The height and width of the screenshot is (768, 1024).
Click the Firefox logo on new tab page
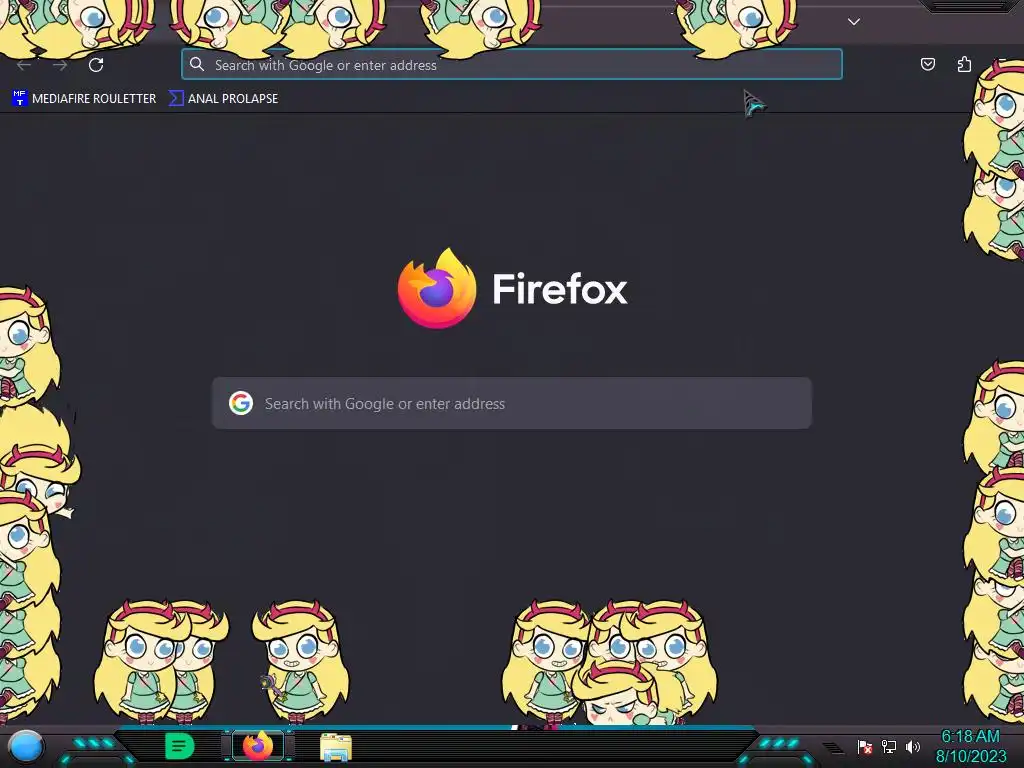click(x=437, y=288)
